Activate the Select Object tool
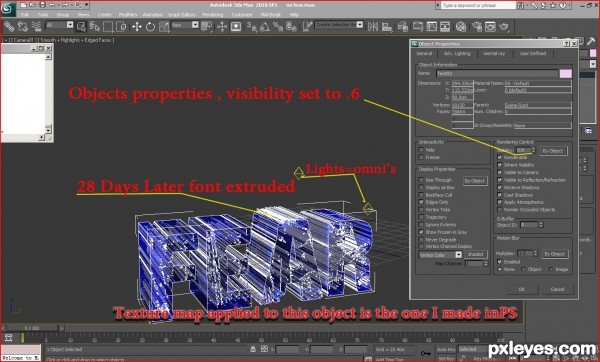 click(81, 26)
